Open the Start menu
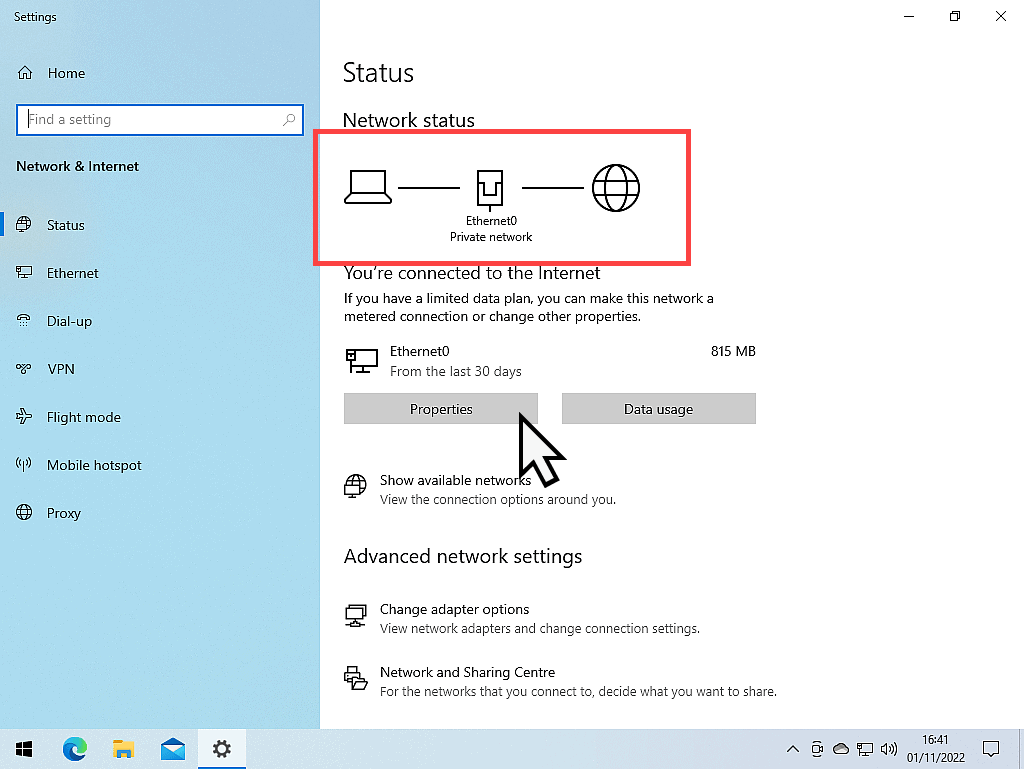 click(24, 748)
